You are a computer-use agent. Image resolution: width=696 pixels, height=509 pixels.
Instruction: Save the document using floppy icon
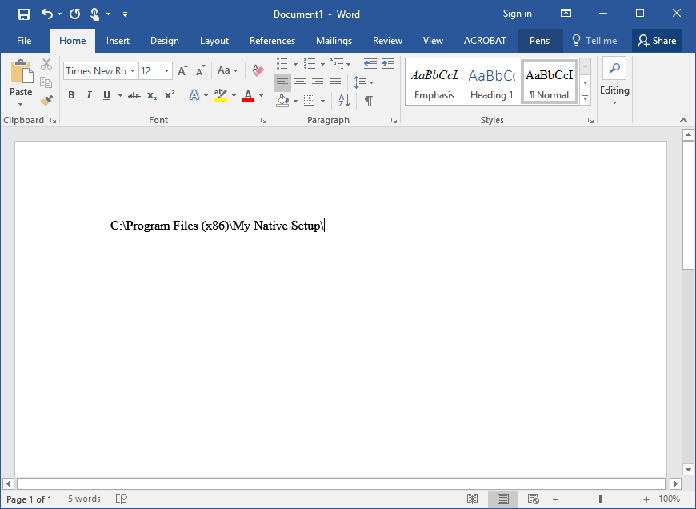(x=24, y=14)
